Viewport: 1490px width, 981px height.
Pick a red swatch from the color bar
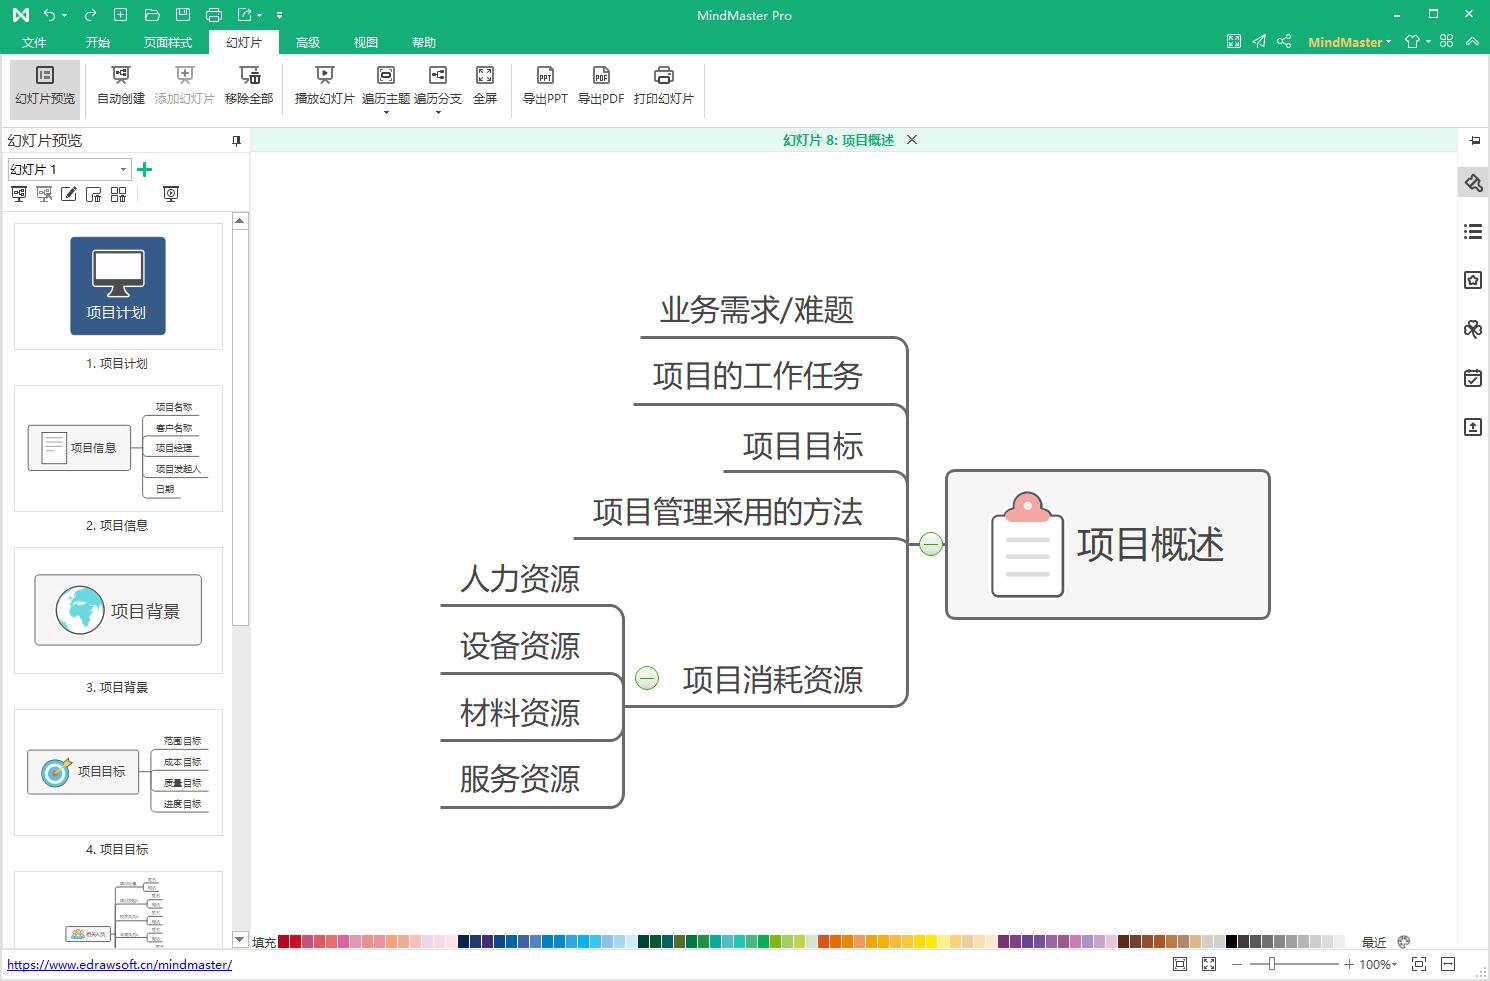(x=285, y=941)
